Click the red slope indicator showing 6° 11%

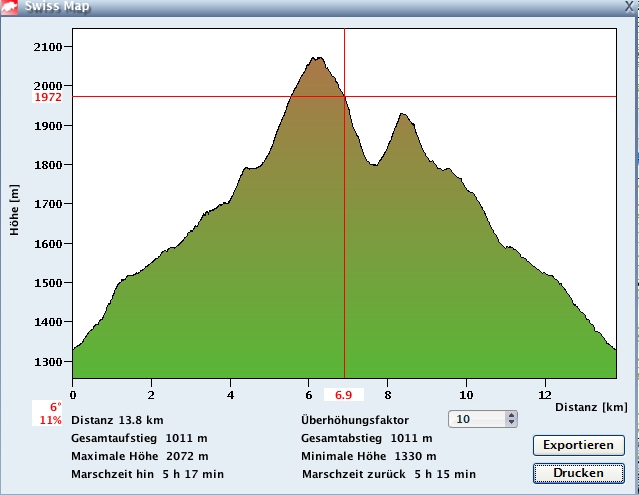coord(50,413)
